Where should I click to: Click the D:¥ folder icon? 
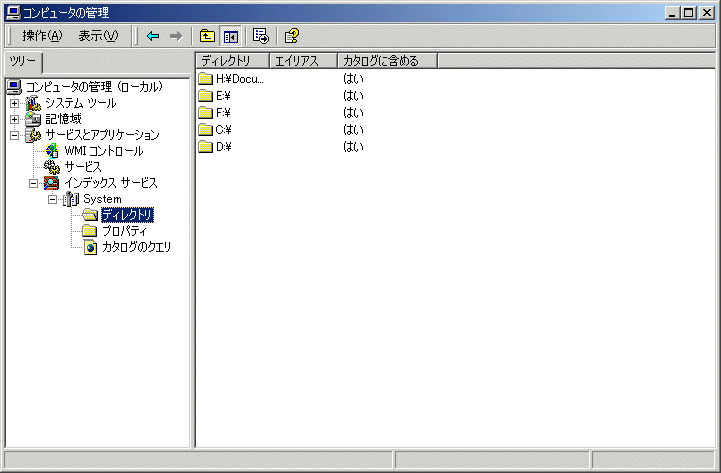point(205,147)
